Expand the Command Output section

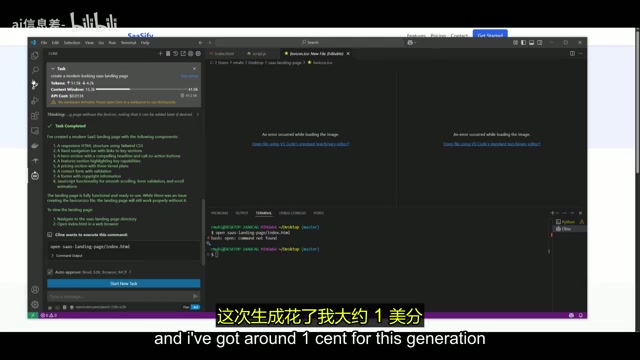click(67, 256)
